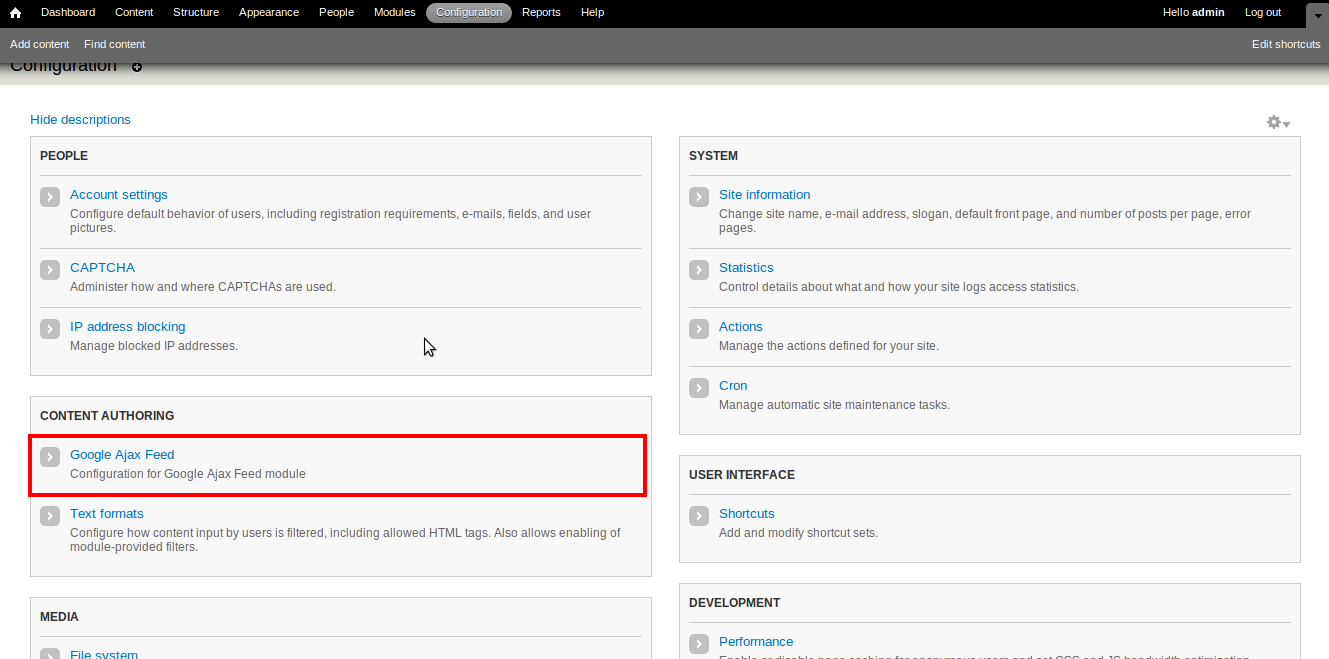1329x659 pixels.
Task: Click 'Add and modify shortcut sets.' description
Action: pos(798,533)
